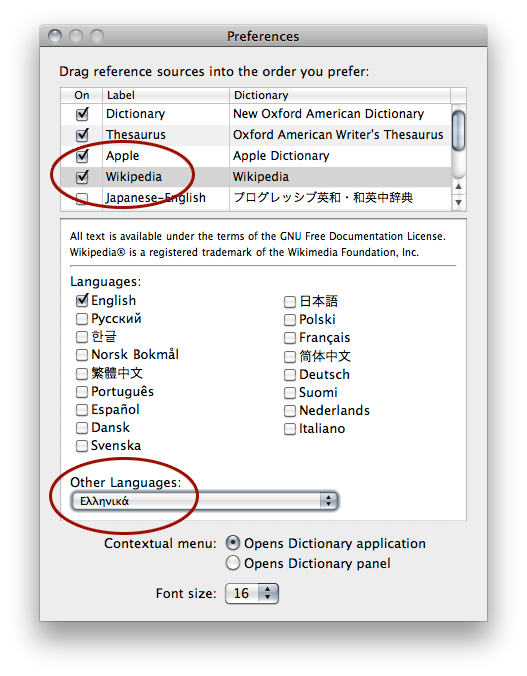Enable the Dansk language checkbox
This screenshot has height=676, width=527.
82,428
